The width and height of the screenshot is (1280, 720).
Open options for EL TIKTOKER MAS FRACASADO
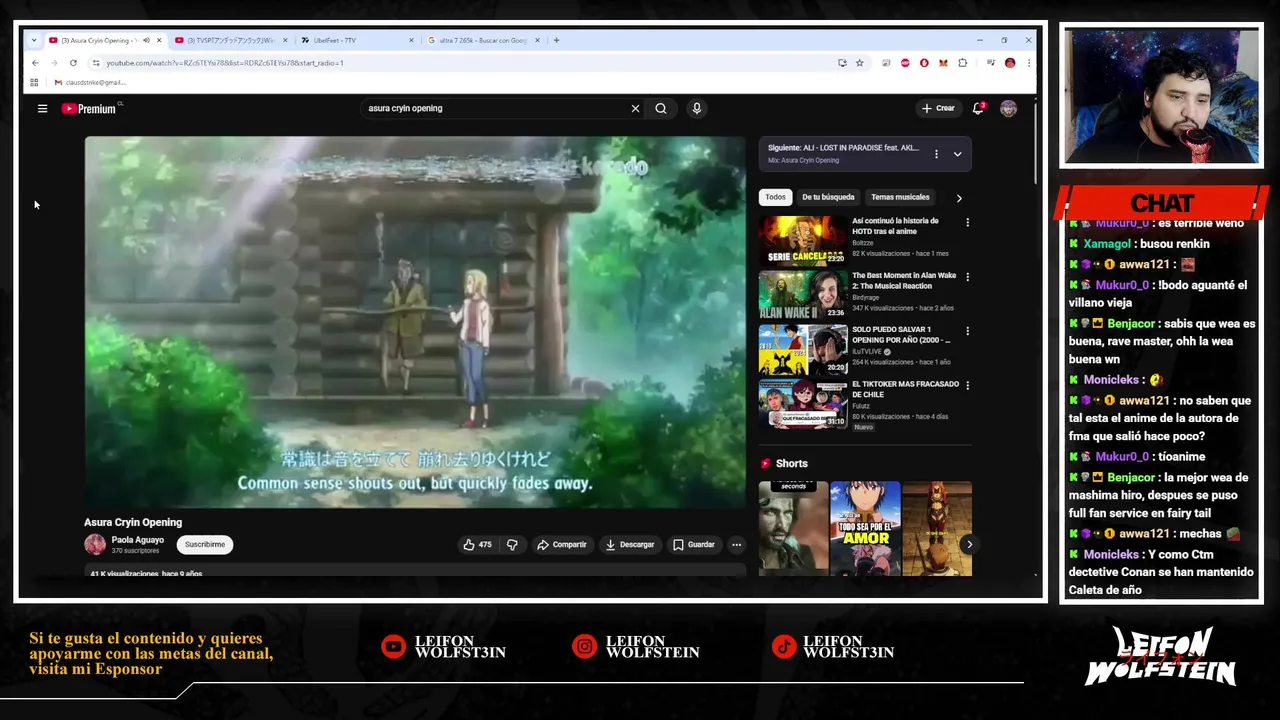coord(967,385)
